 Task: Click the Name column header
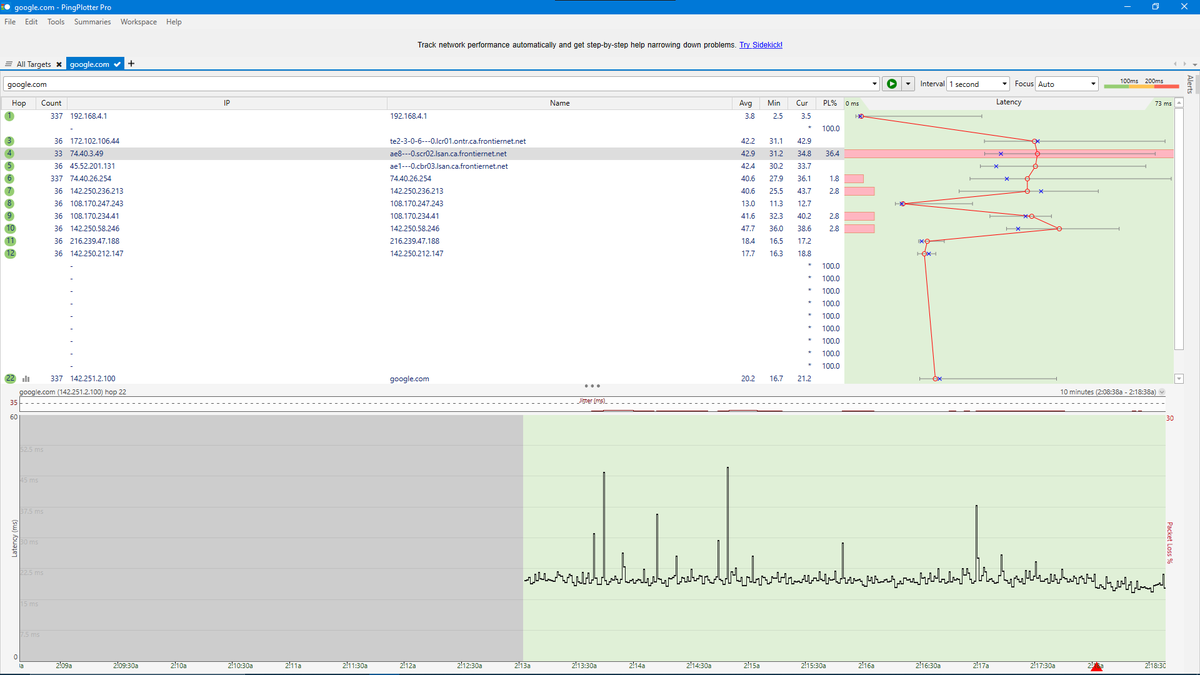coord(560,103)
